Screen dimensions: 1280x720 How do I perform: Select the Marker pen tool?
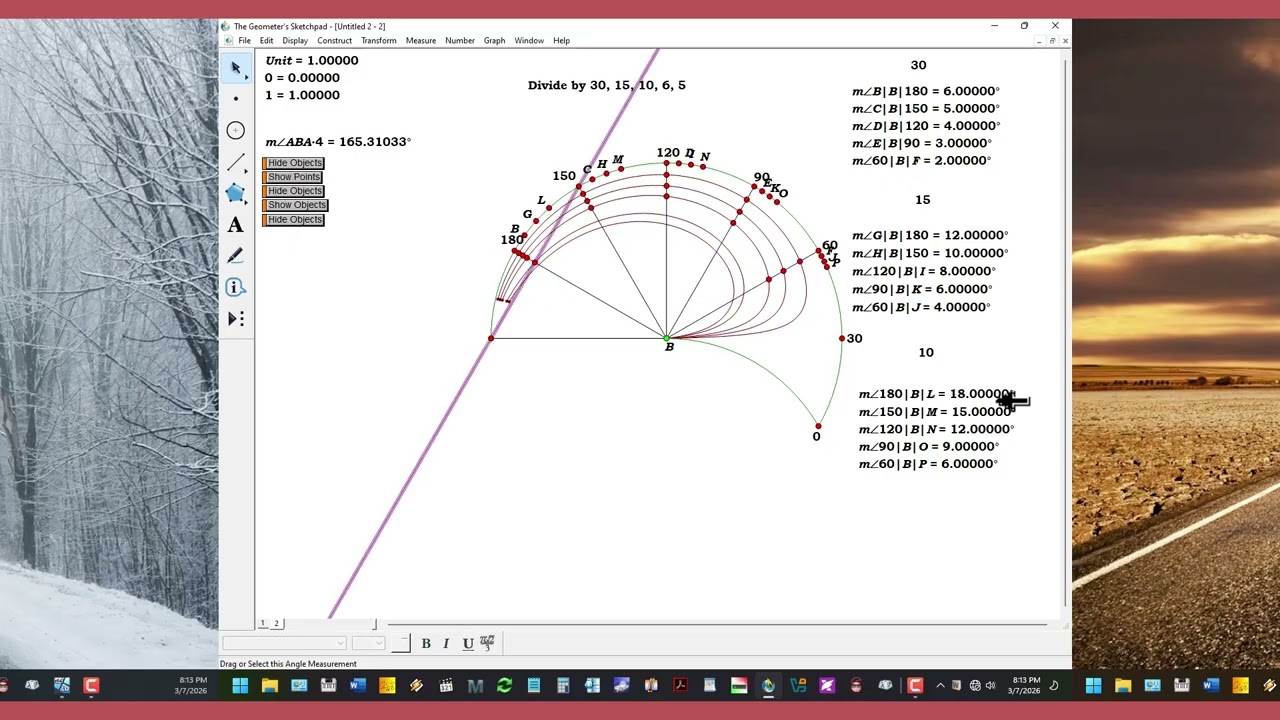[236, 256]
